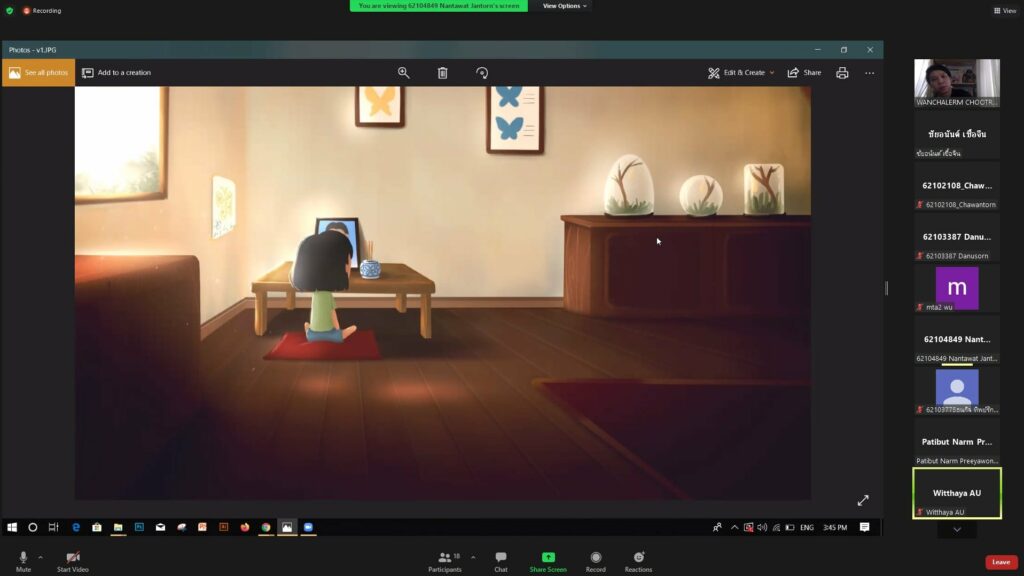Click Add to a creation
Screen dimensions: 1024x576
click(x=119, y=72)
